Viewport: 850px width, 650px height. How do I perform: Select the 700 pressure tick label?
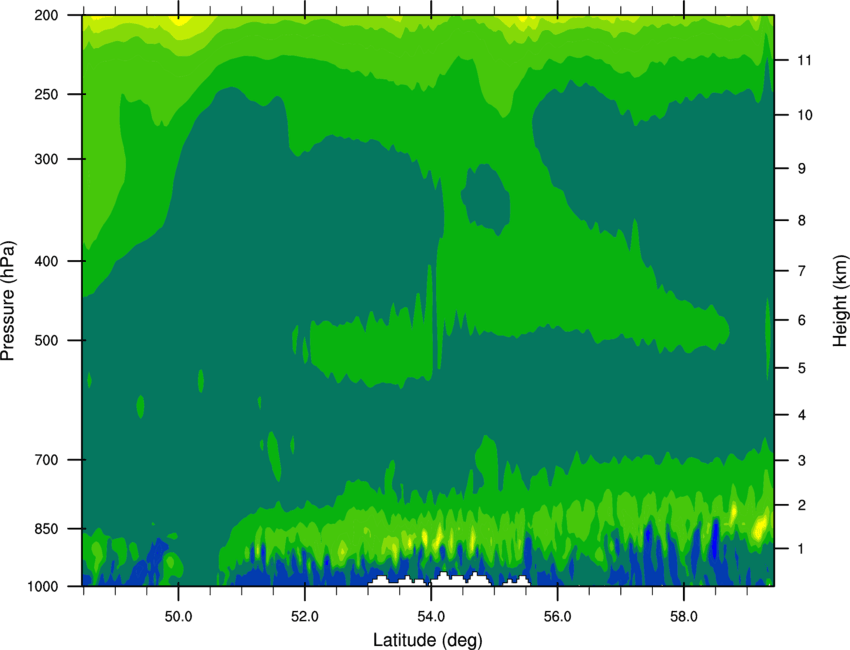46,460
